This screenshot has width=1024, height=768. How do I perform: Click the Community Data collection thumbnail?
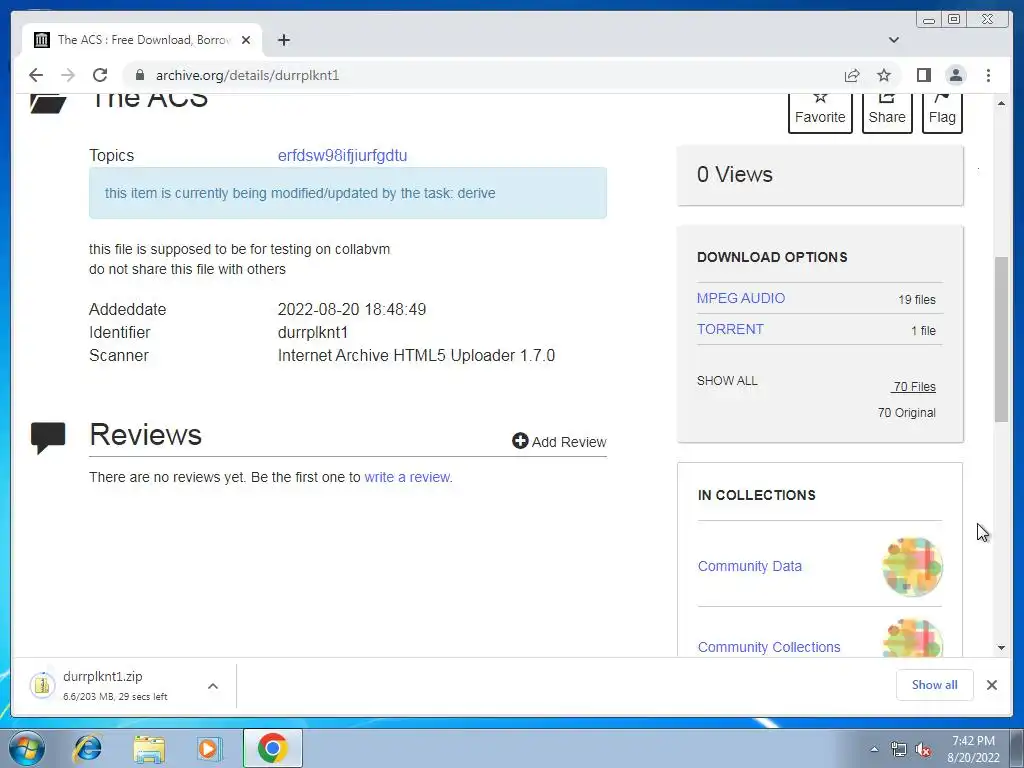pyautogui.click(x=912, y=567)
